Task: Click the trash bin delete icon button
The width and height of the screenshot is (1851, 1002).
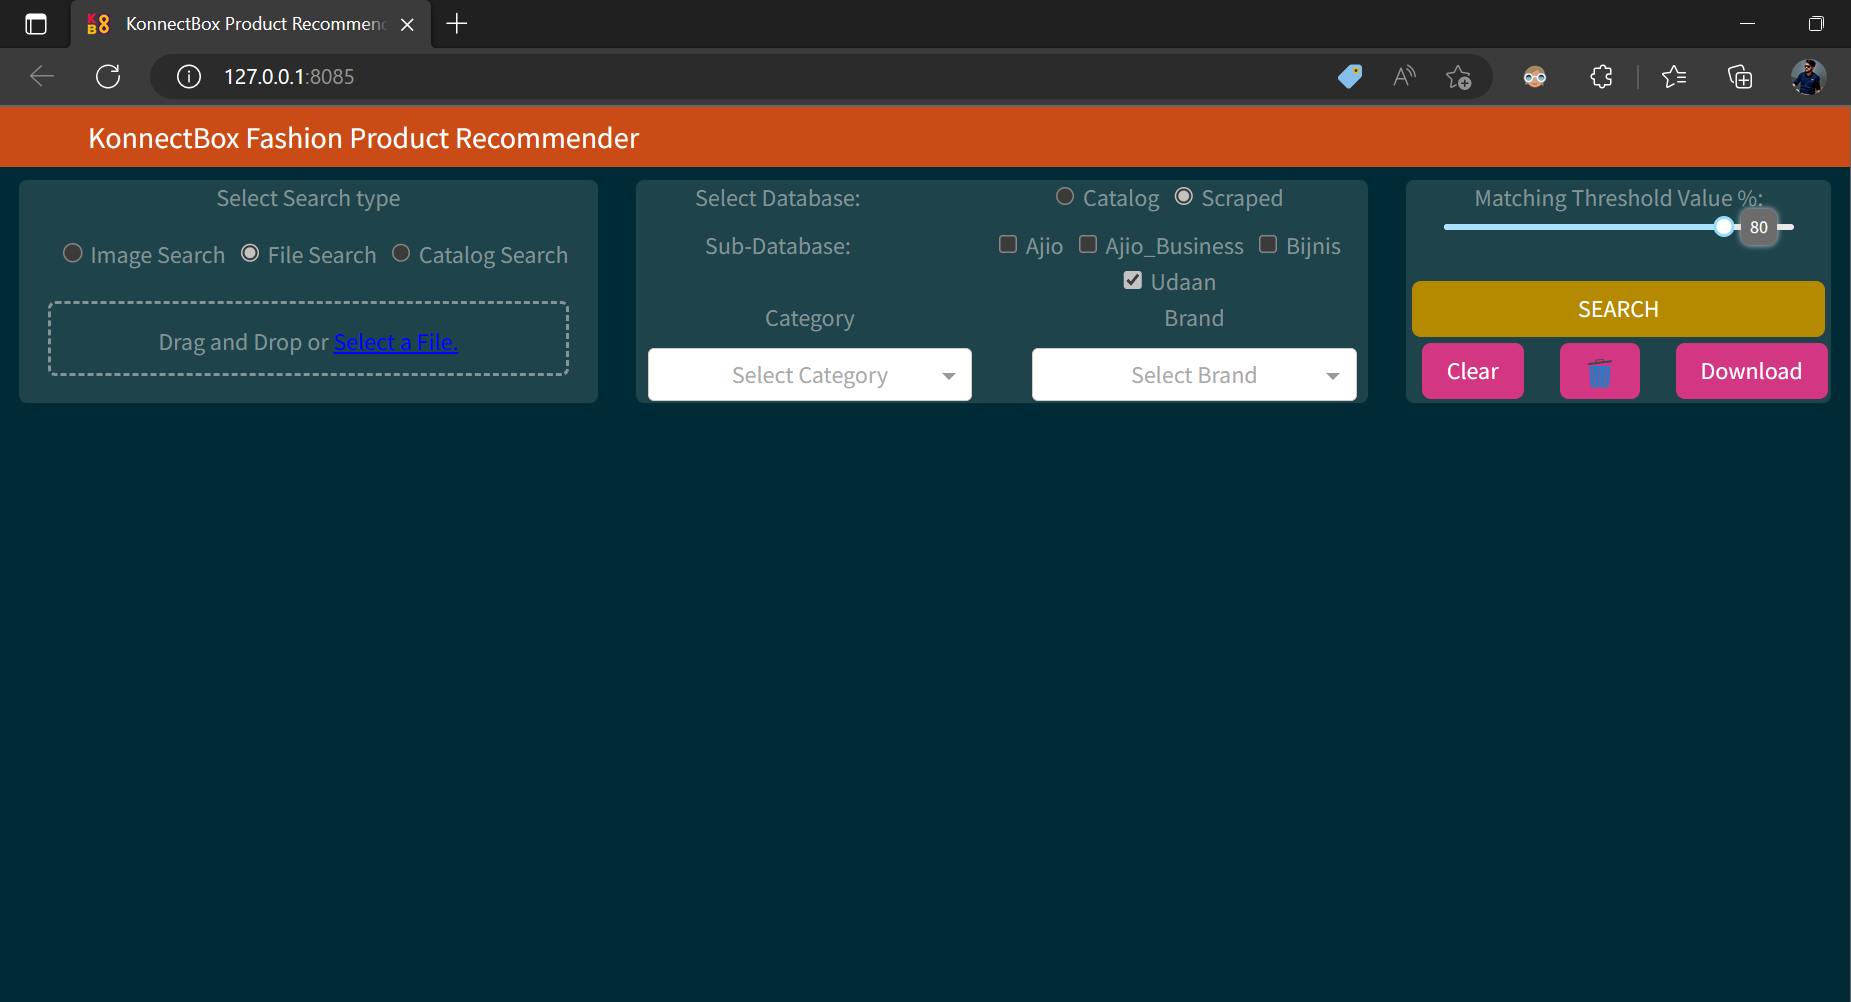Action: (1599, 372)
